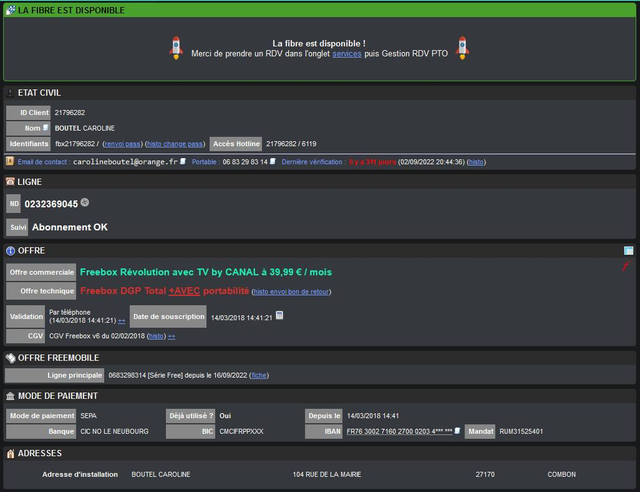Click the Freebox DGP Total technical offer text
Screen dimensions: 640x492
tap(164, 291)
